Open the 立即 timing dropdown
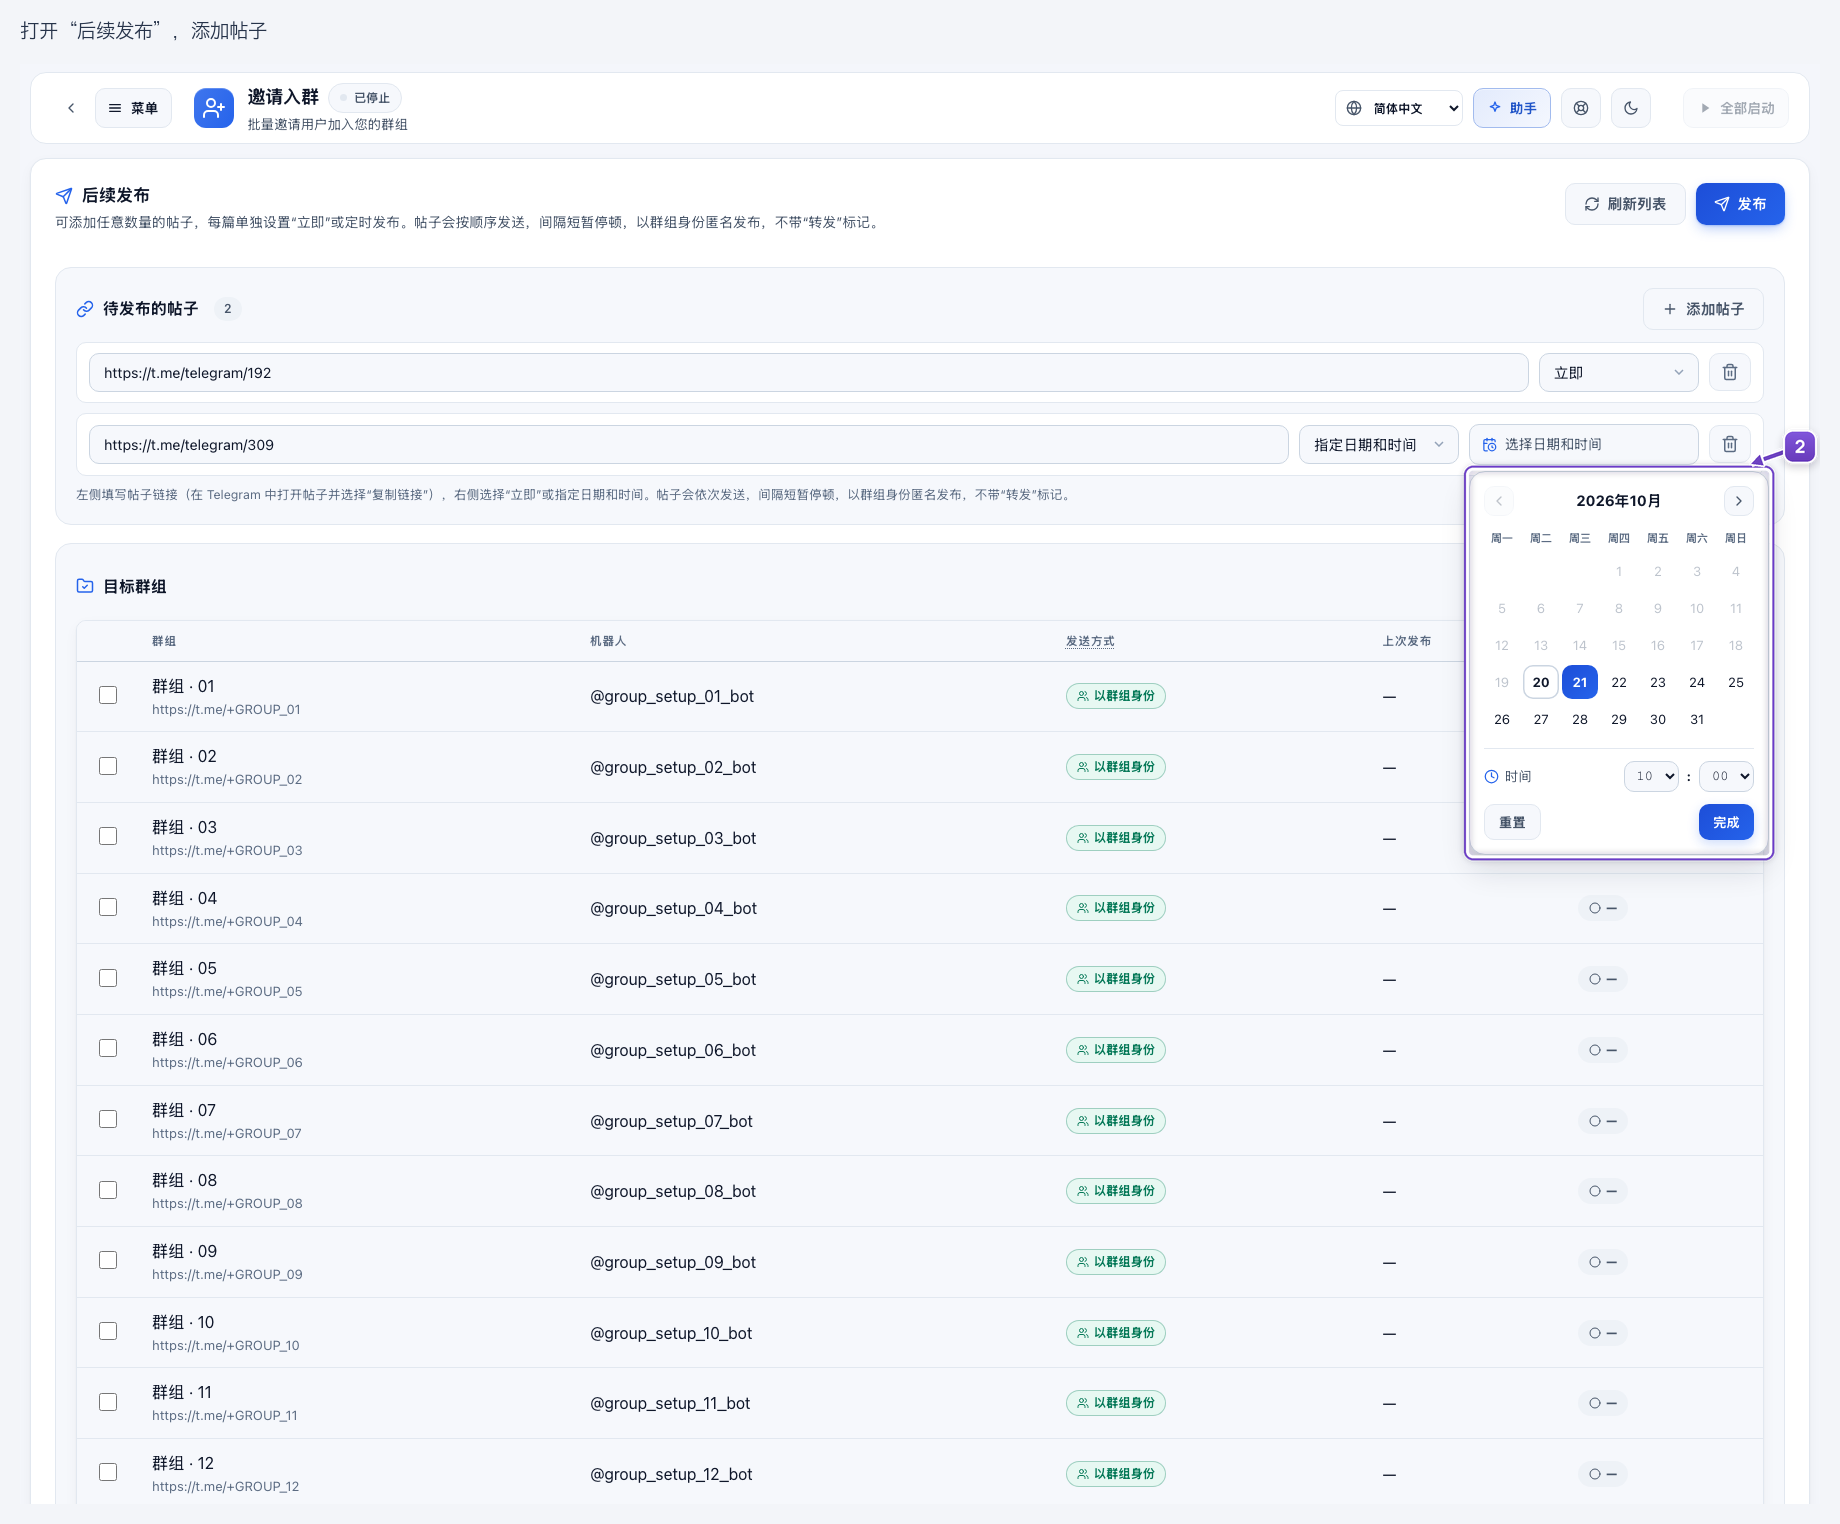 (x=1618, y=373)
